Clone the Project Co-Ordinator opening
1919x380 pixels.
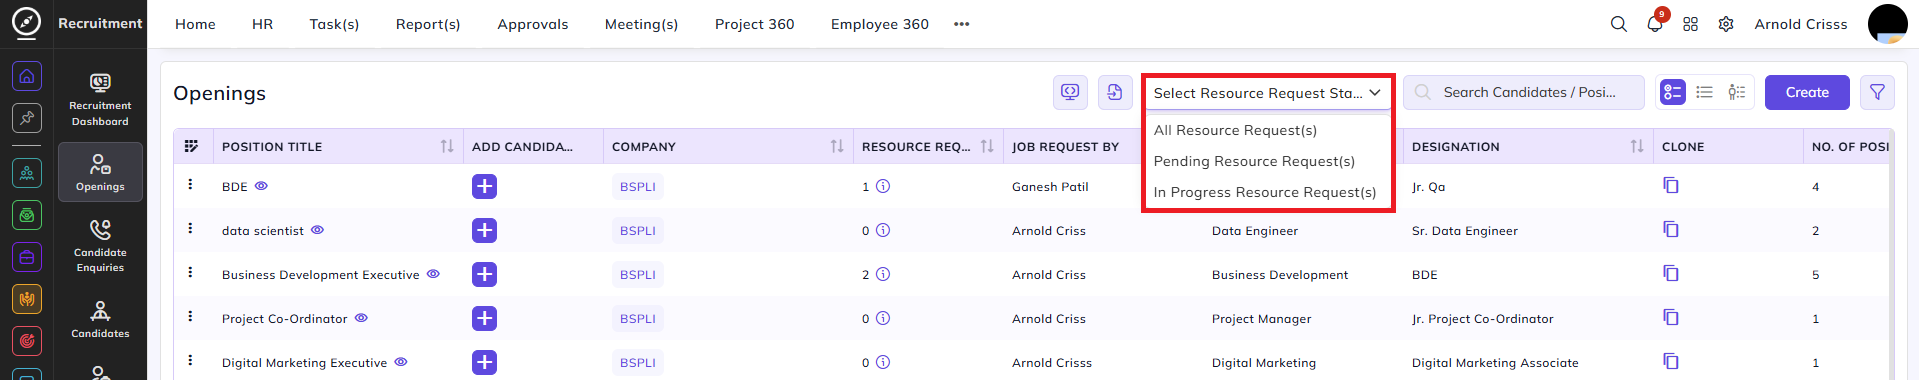click(x=1670, y=317)
